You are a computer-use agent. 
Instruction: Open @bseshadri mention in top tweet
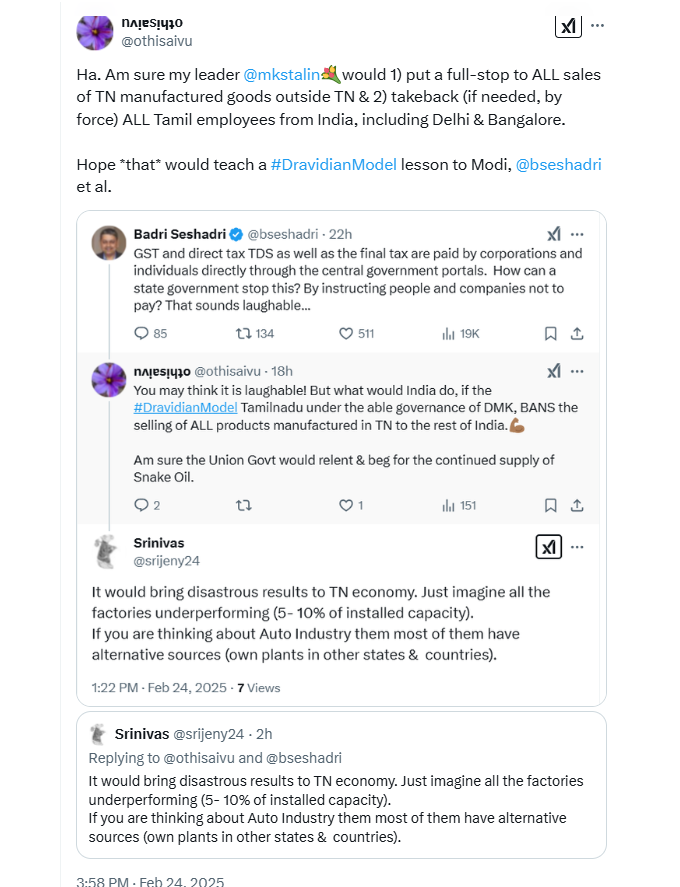pyautogui.click(x=558, y=163)
